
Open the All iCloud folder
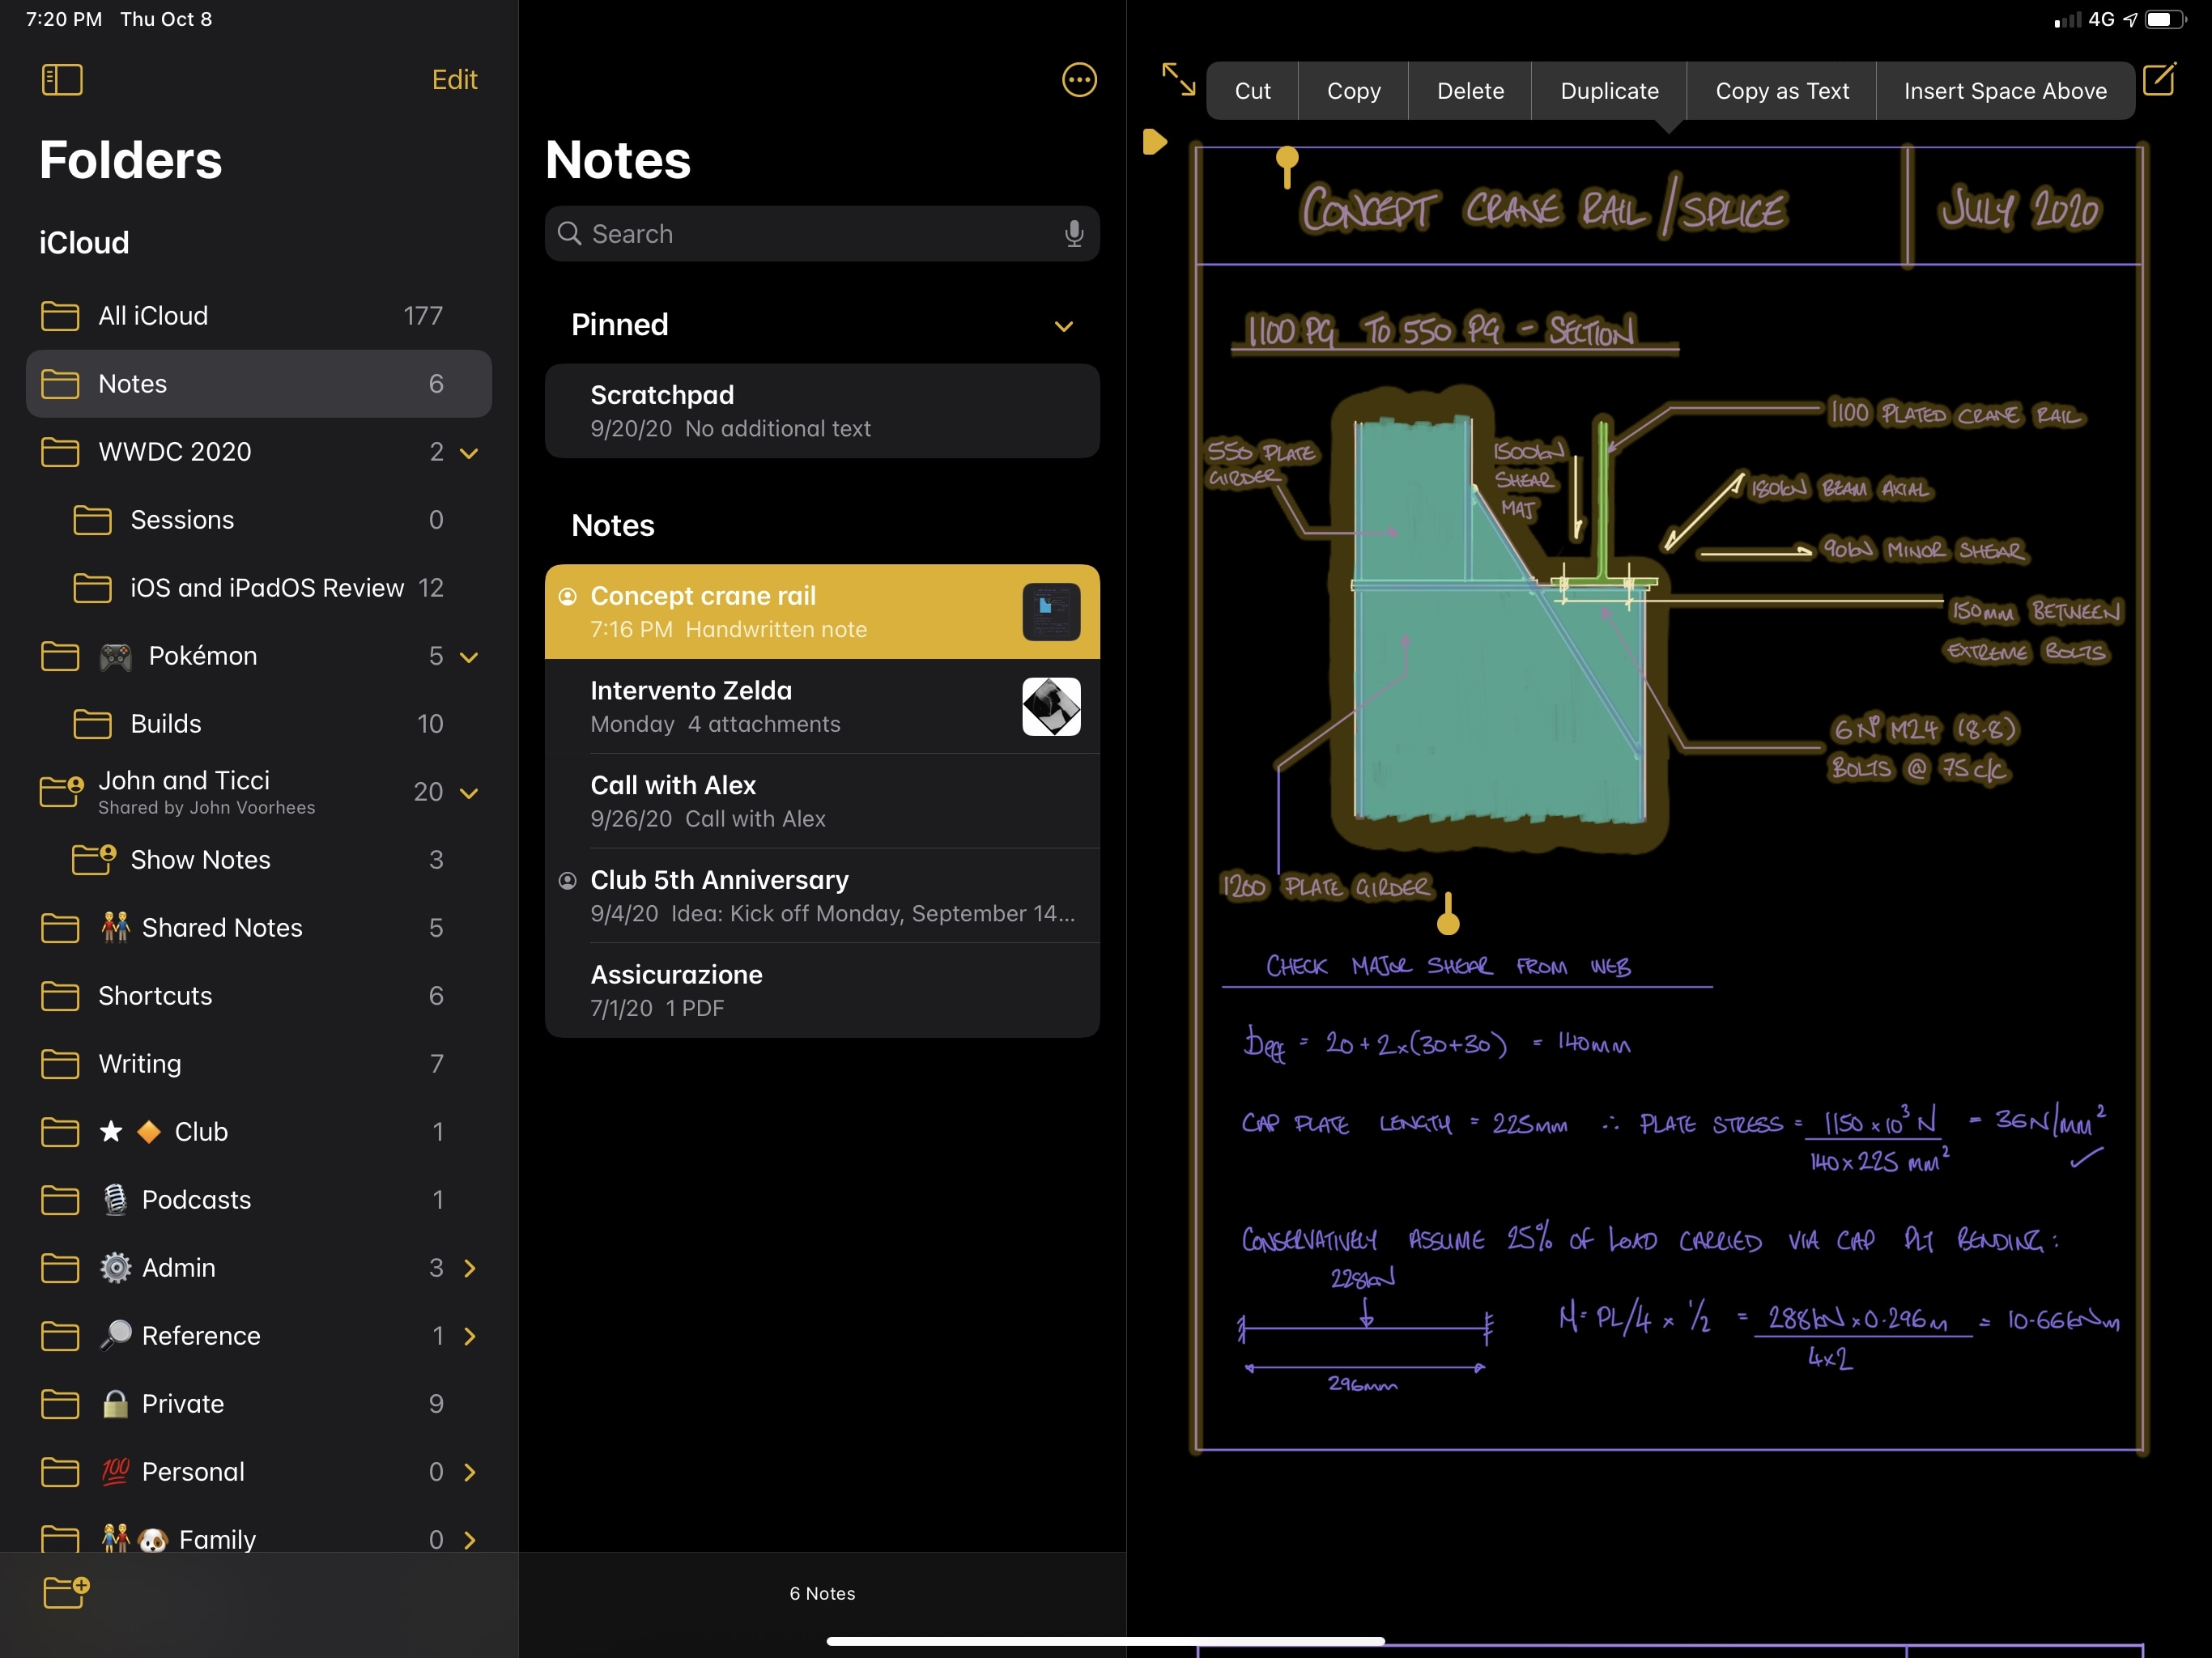tap(259, 316)
